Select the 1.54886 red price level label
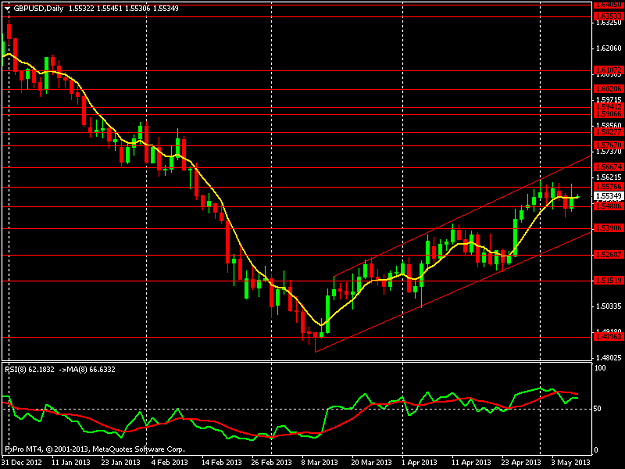 click(608, 206)
